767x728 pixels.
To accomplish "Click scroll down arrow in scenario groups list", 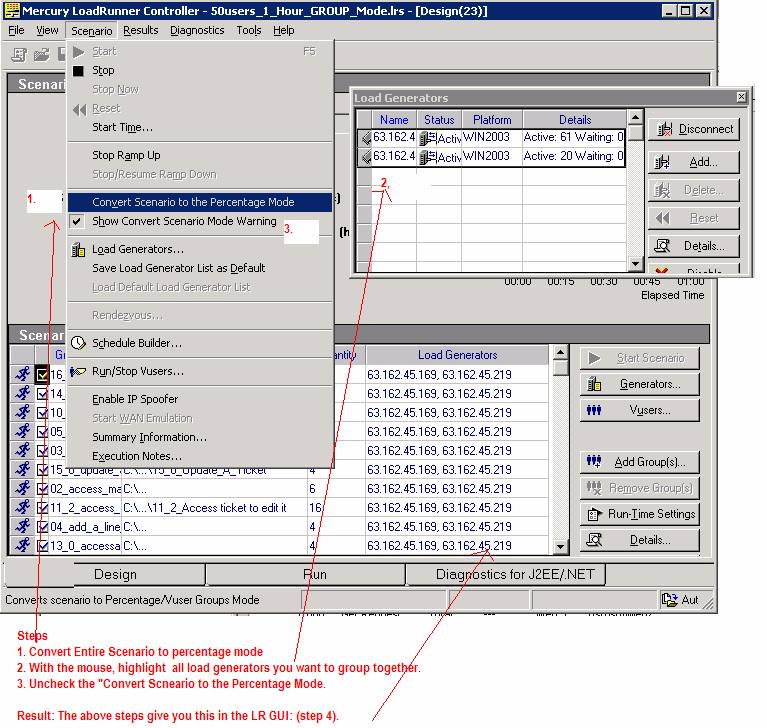I will (x=561, y=546).
